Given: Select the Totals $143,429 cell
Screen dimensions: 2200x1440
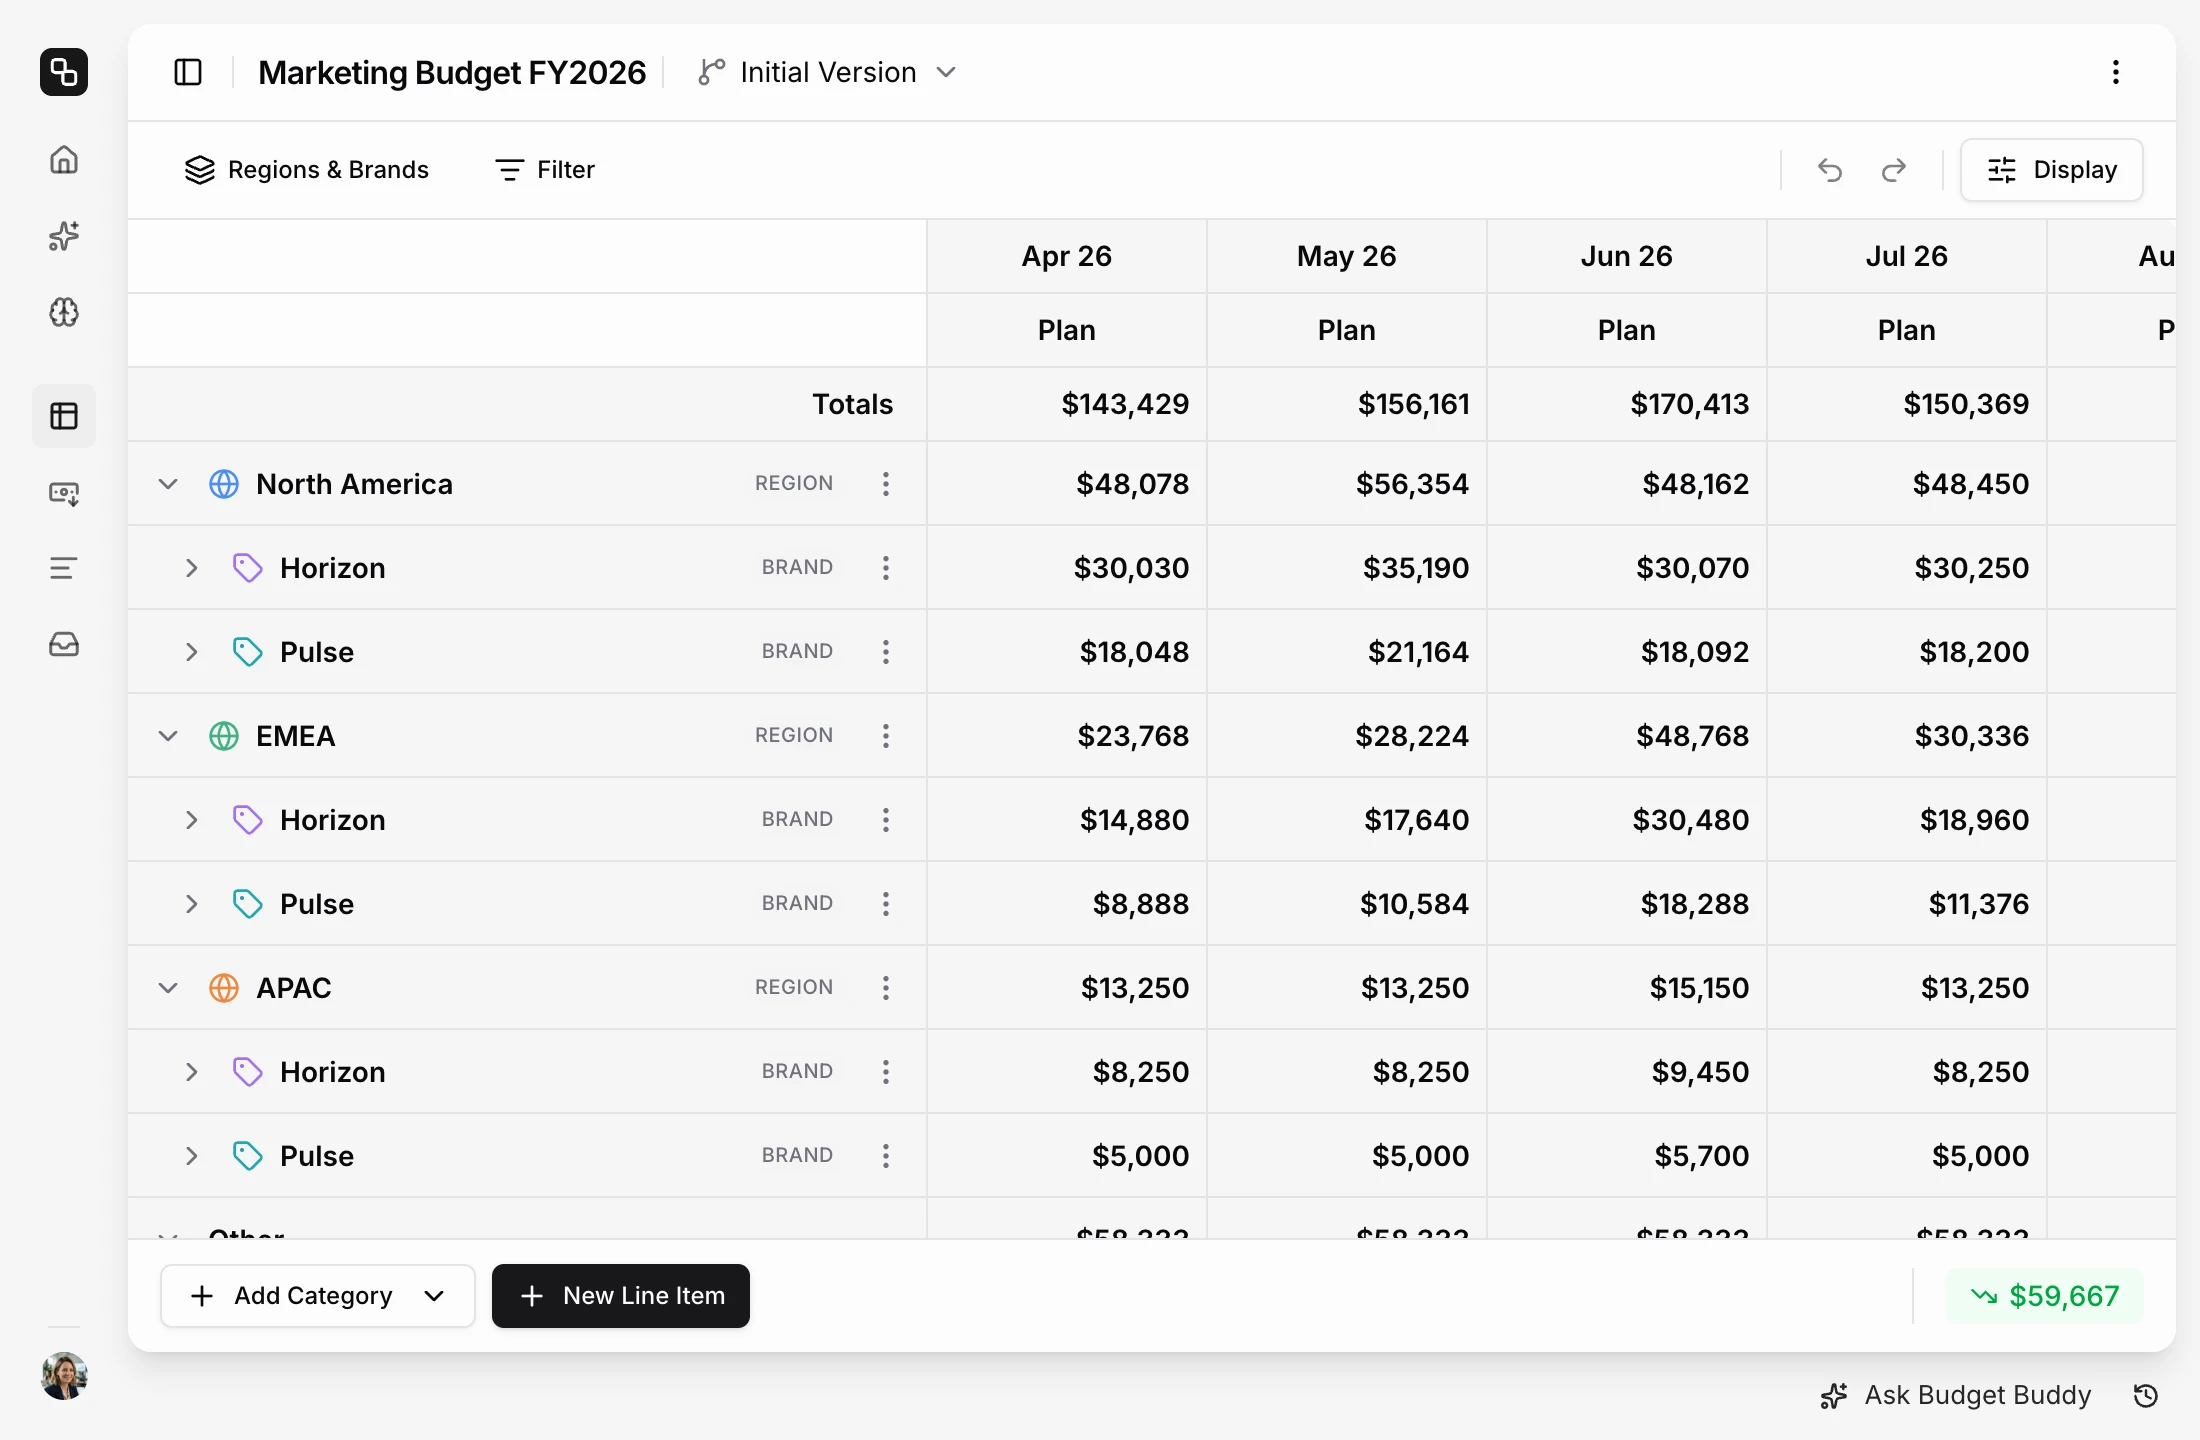Looking at the screenshot, I should (x=1067, y=404).
